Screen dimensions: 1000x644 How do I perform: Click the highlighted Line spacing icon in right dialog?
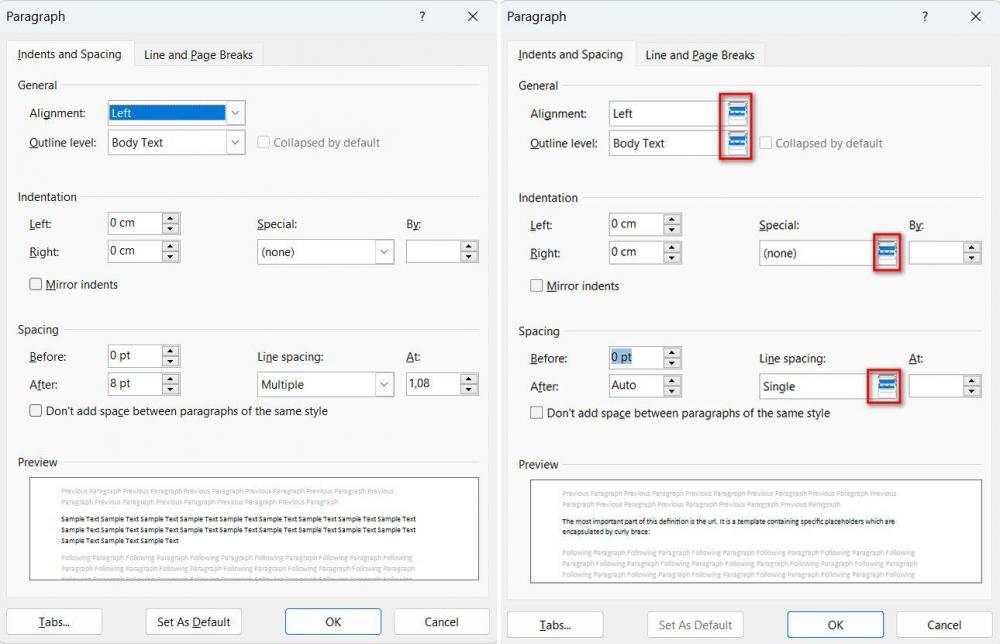[x=886, y=386]
